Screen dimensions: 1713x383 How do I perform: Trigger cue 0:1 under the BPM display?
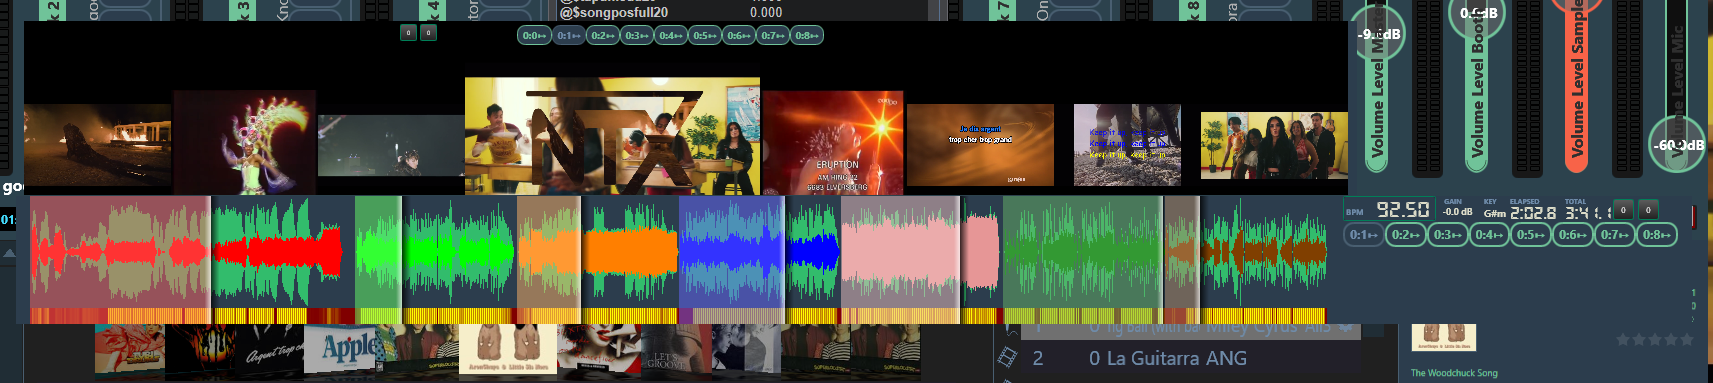1364,235
